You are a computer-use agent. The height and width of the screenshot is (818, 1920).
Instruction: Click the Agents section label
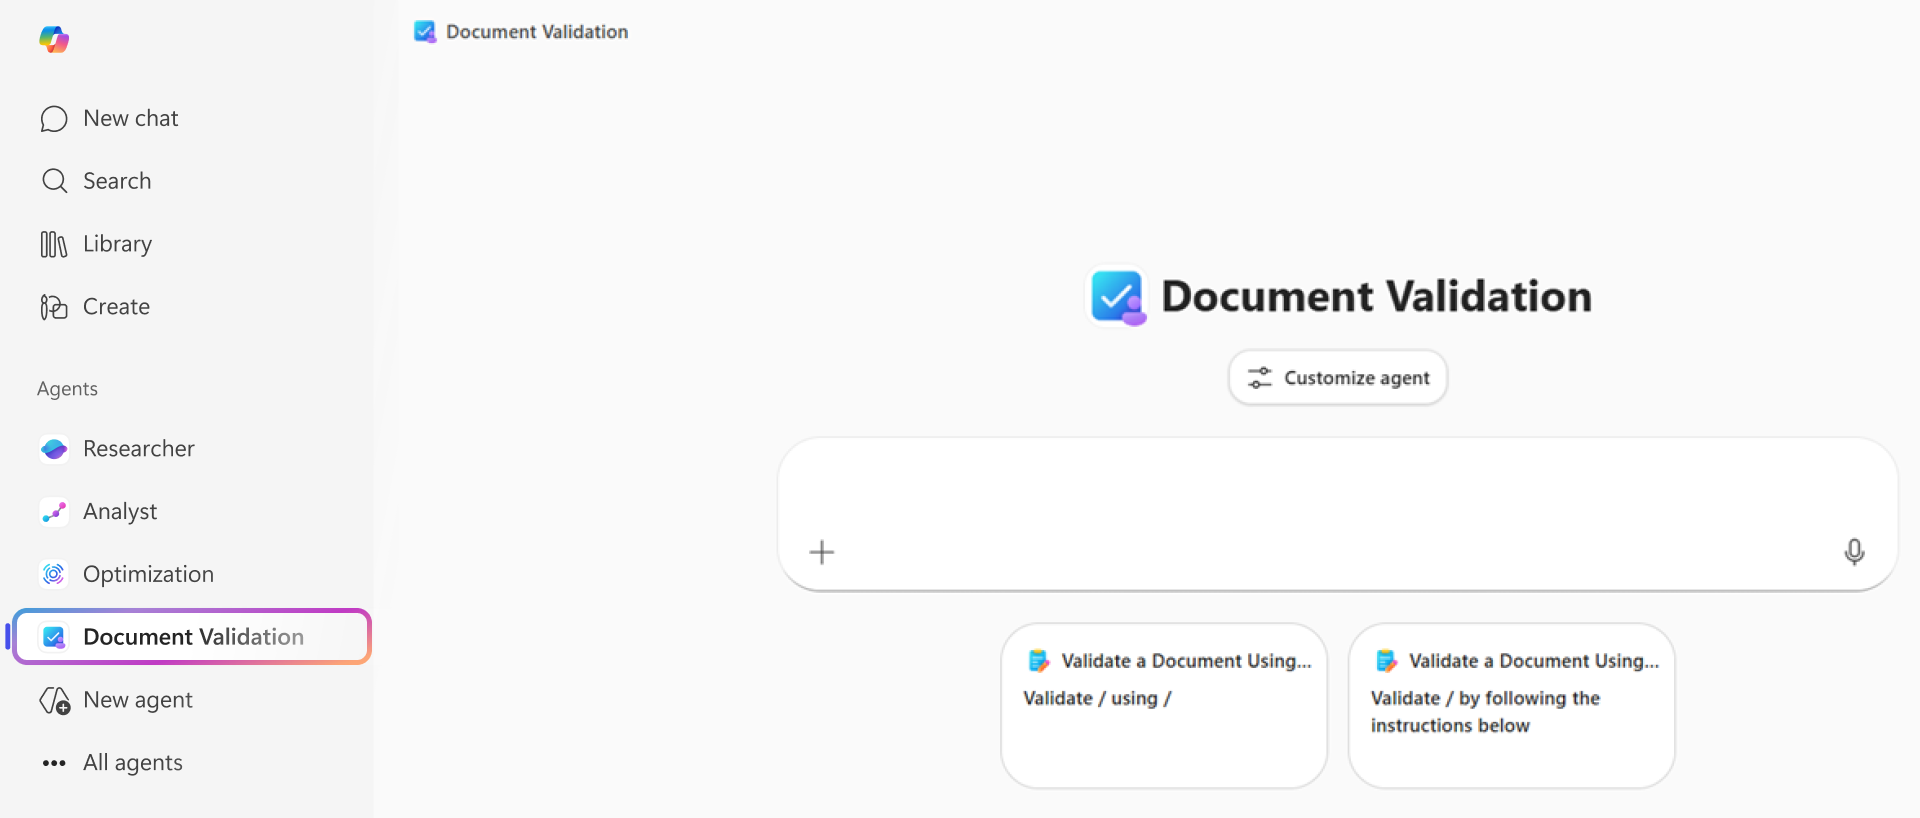67,389
